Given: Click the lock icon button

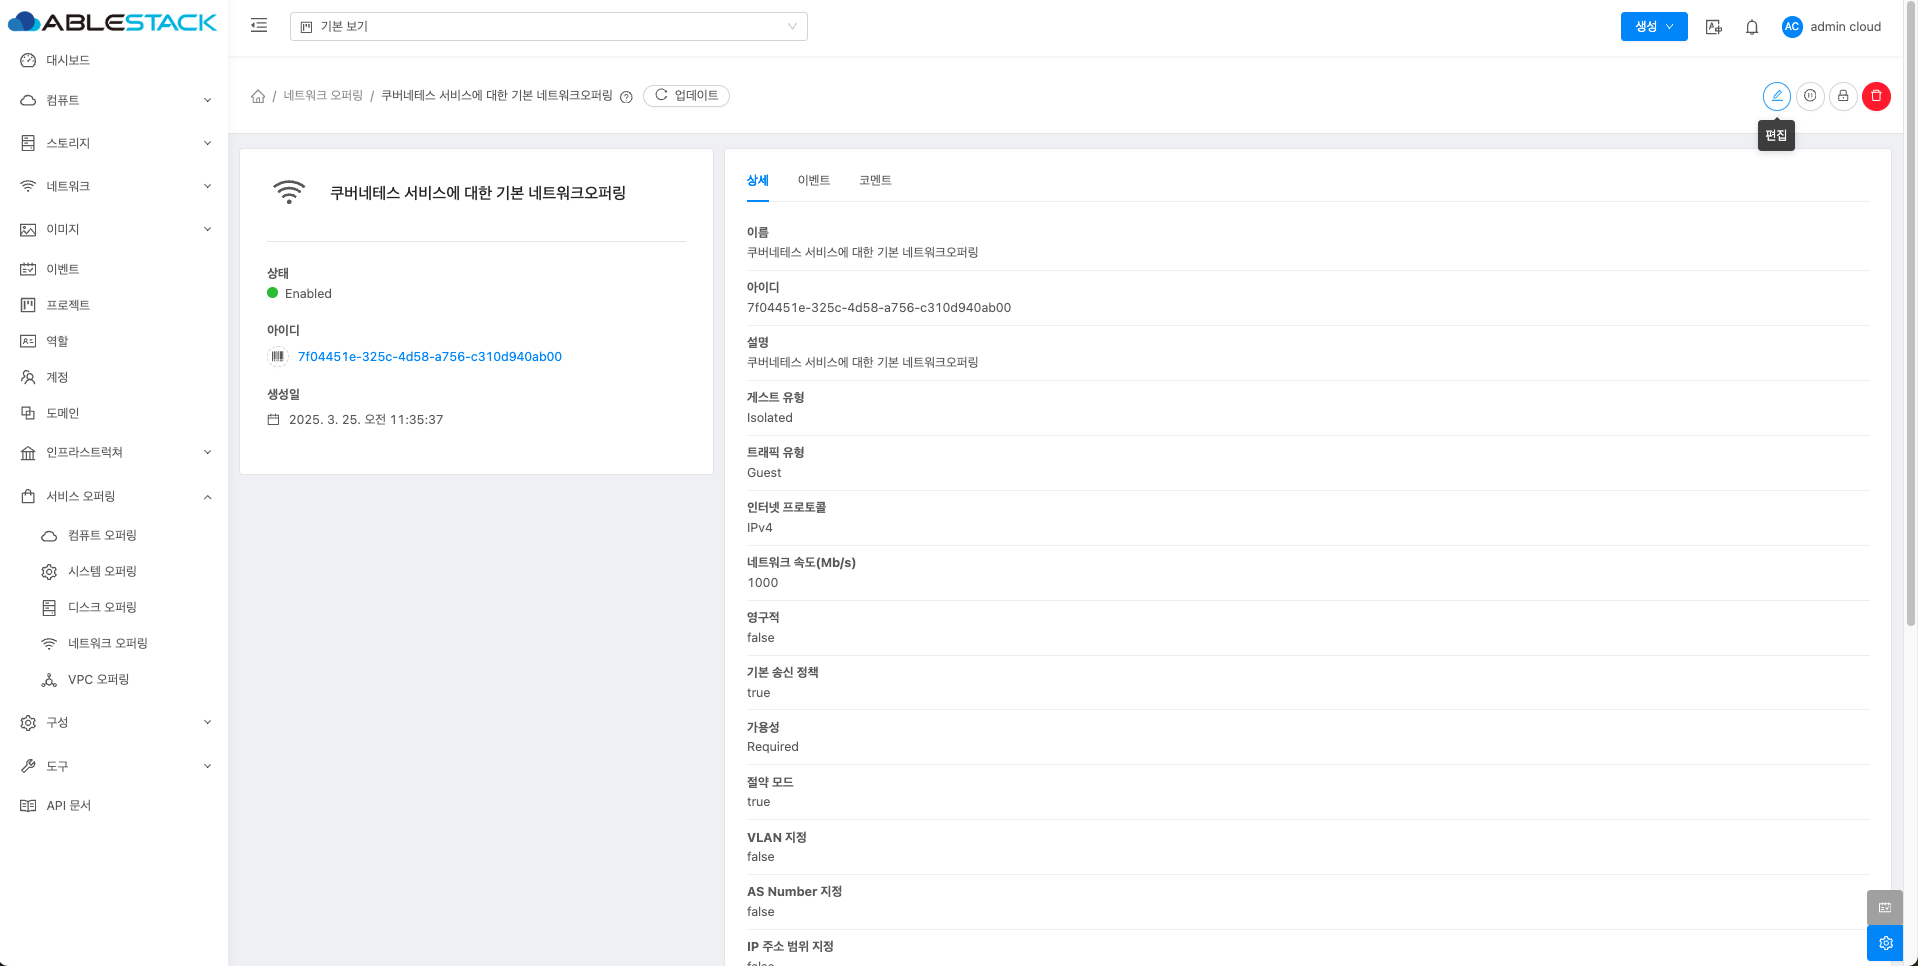Looking at the screenshot, I should click(1843, 96).
